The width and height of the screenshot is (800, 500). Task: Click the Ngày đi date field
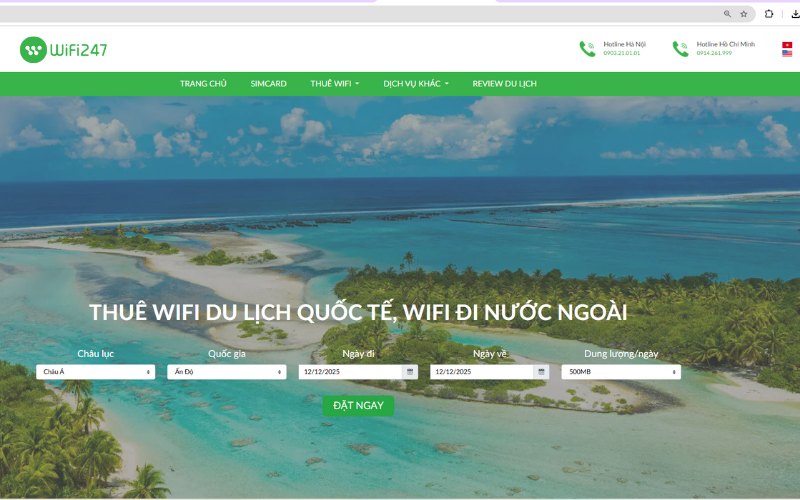(x=351, y=371)
